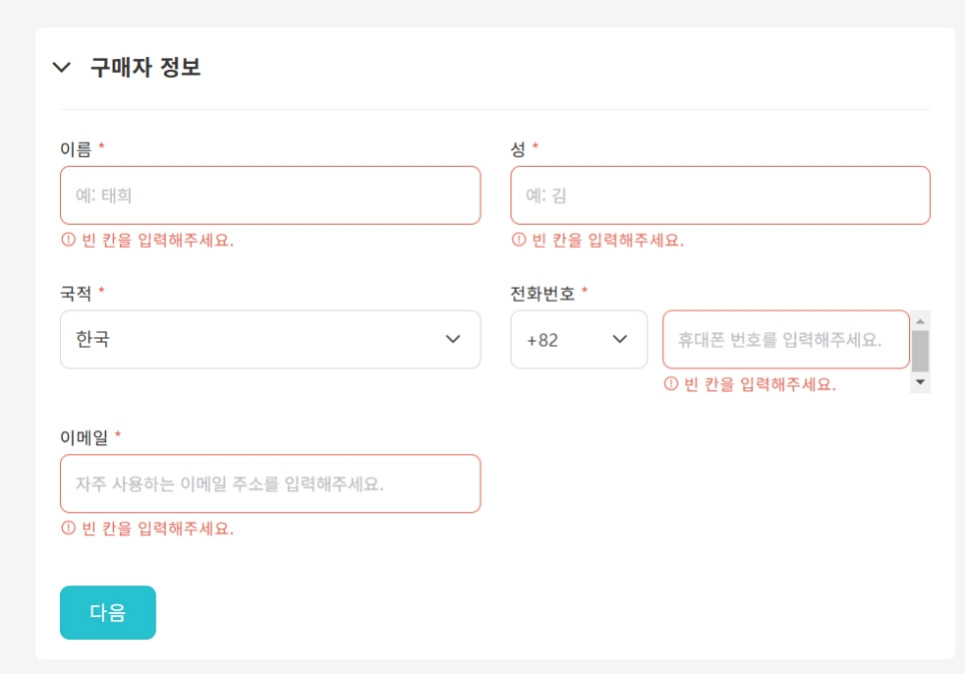
Task: Collapse the 구매자 정보 section chevron
Action: coord(62,68)
